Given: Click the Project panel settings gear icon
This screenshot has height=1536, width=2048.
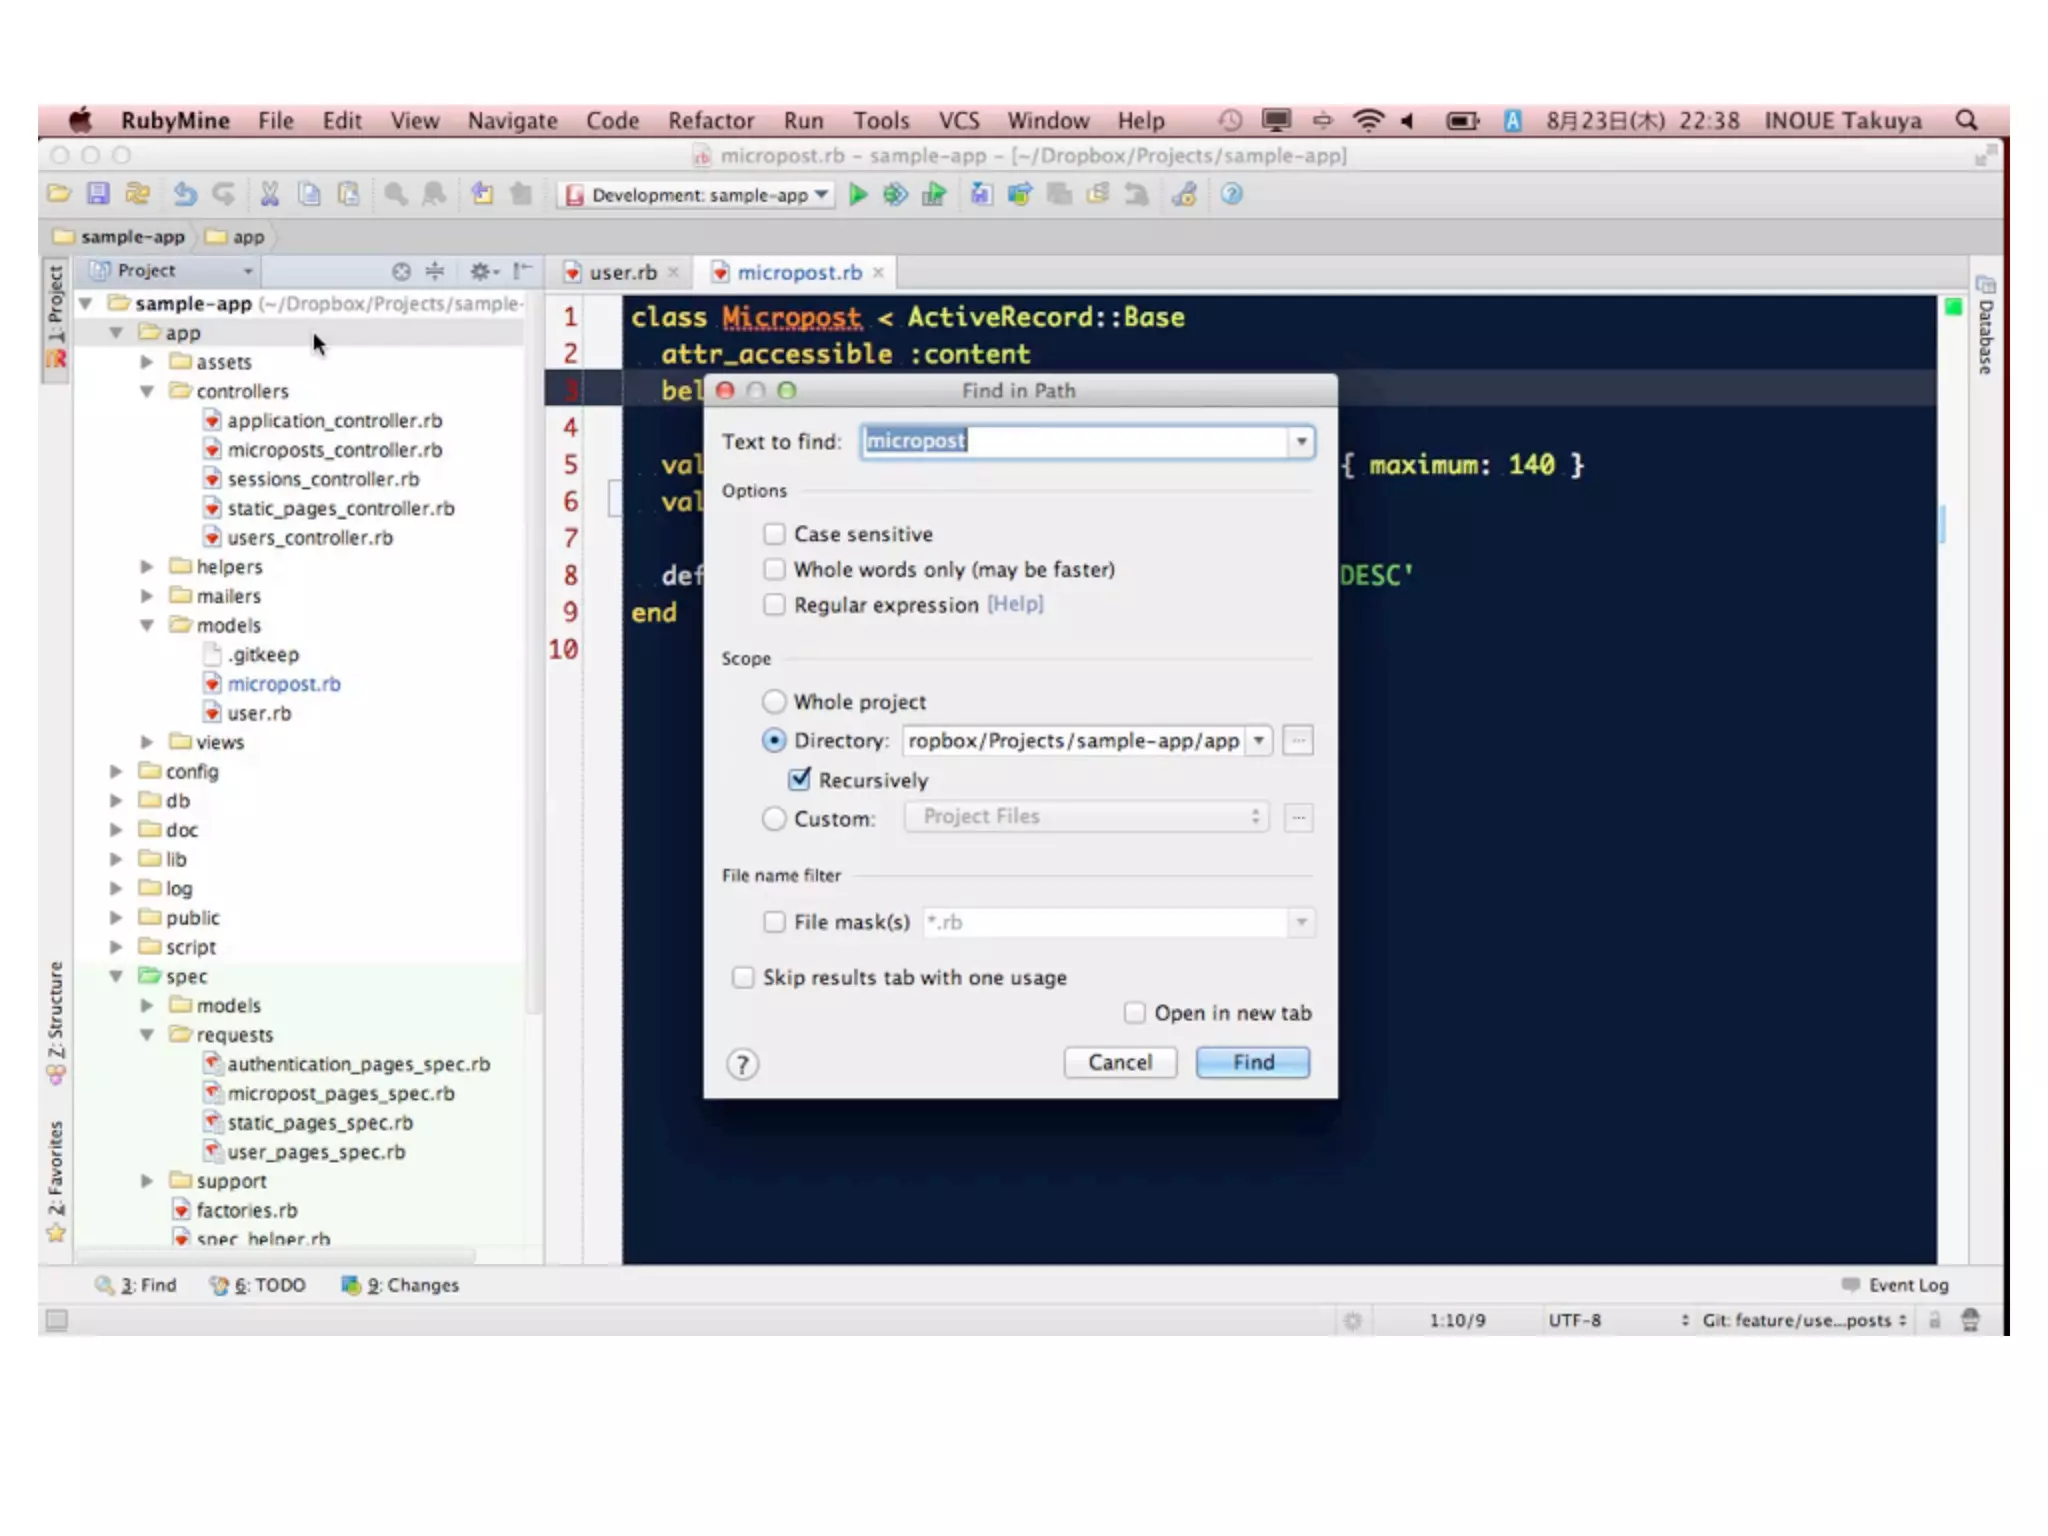Looking at the screenshot, I should tap(482, 271).
